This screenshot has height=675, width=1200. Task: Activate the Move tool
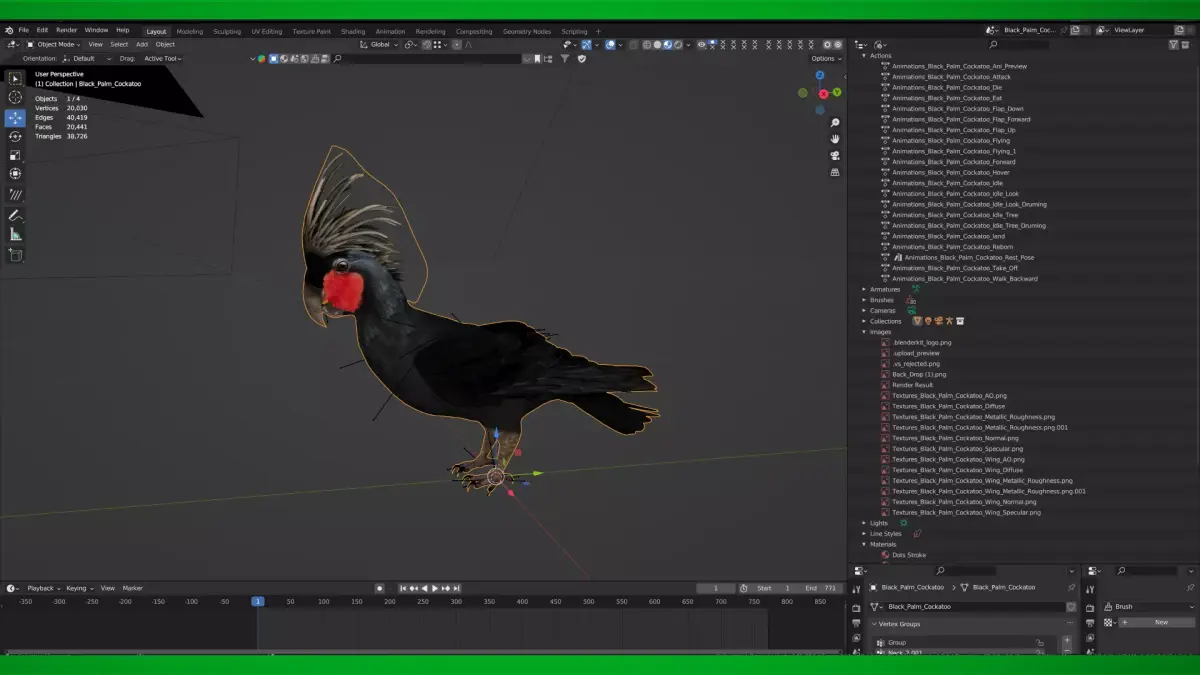point(15,117)
